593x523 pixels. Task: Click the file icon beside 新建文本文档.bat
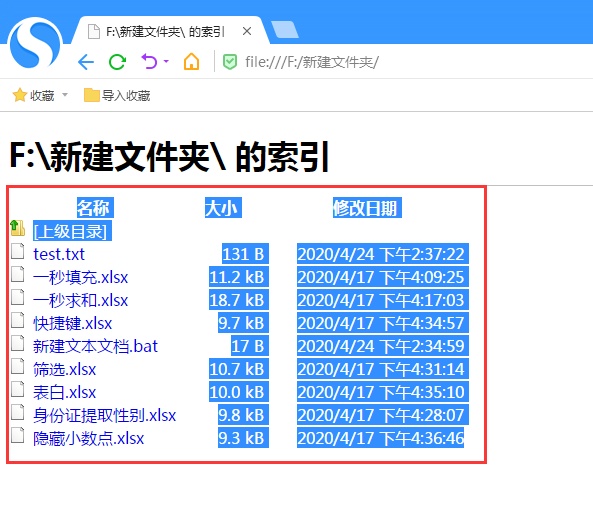(x=17, y=343)
